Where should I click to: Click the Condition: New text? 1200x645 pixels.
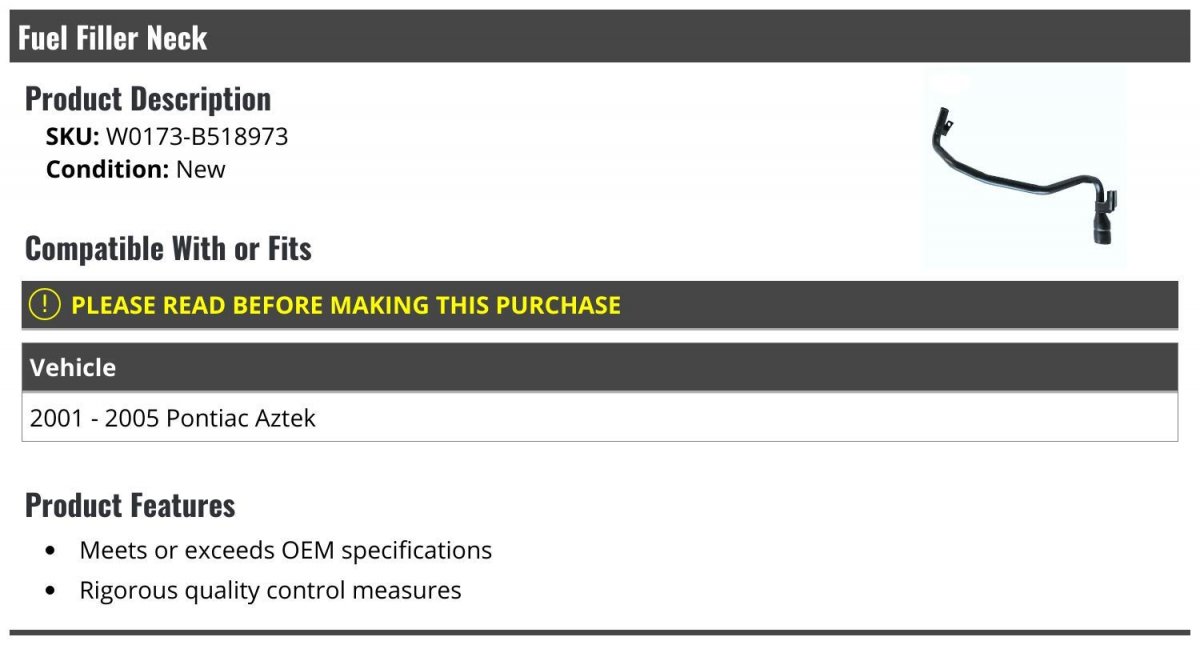click(136, 169)
